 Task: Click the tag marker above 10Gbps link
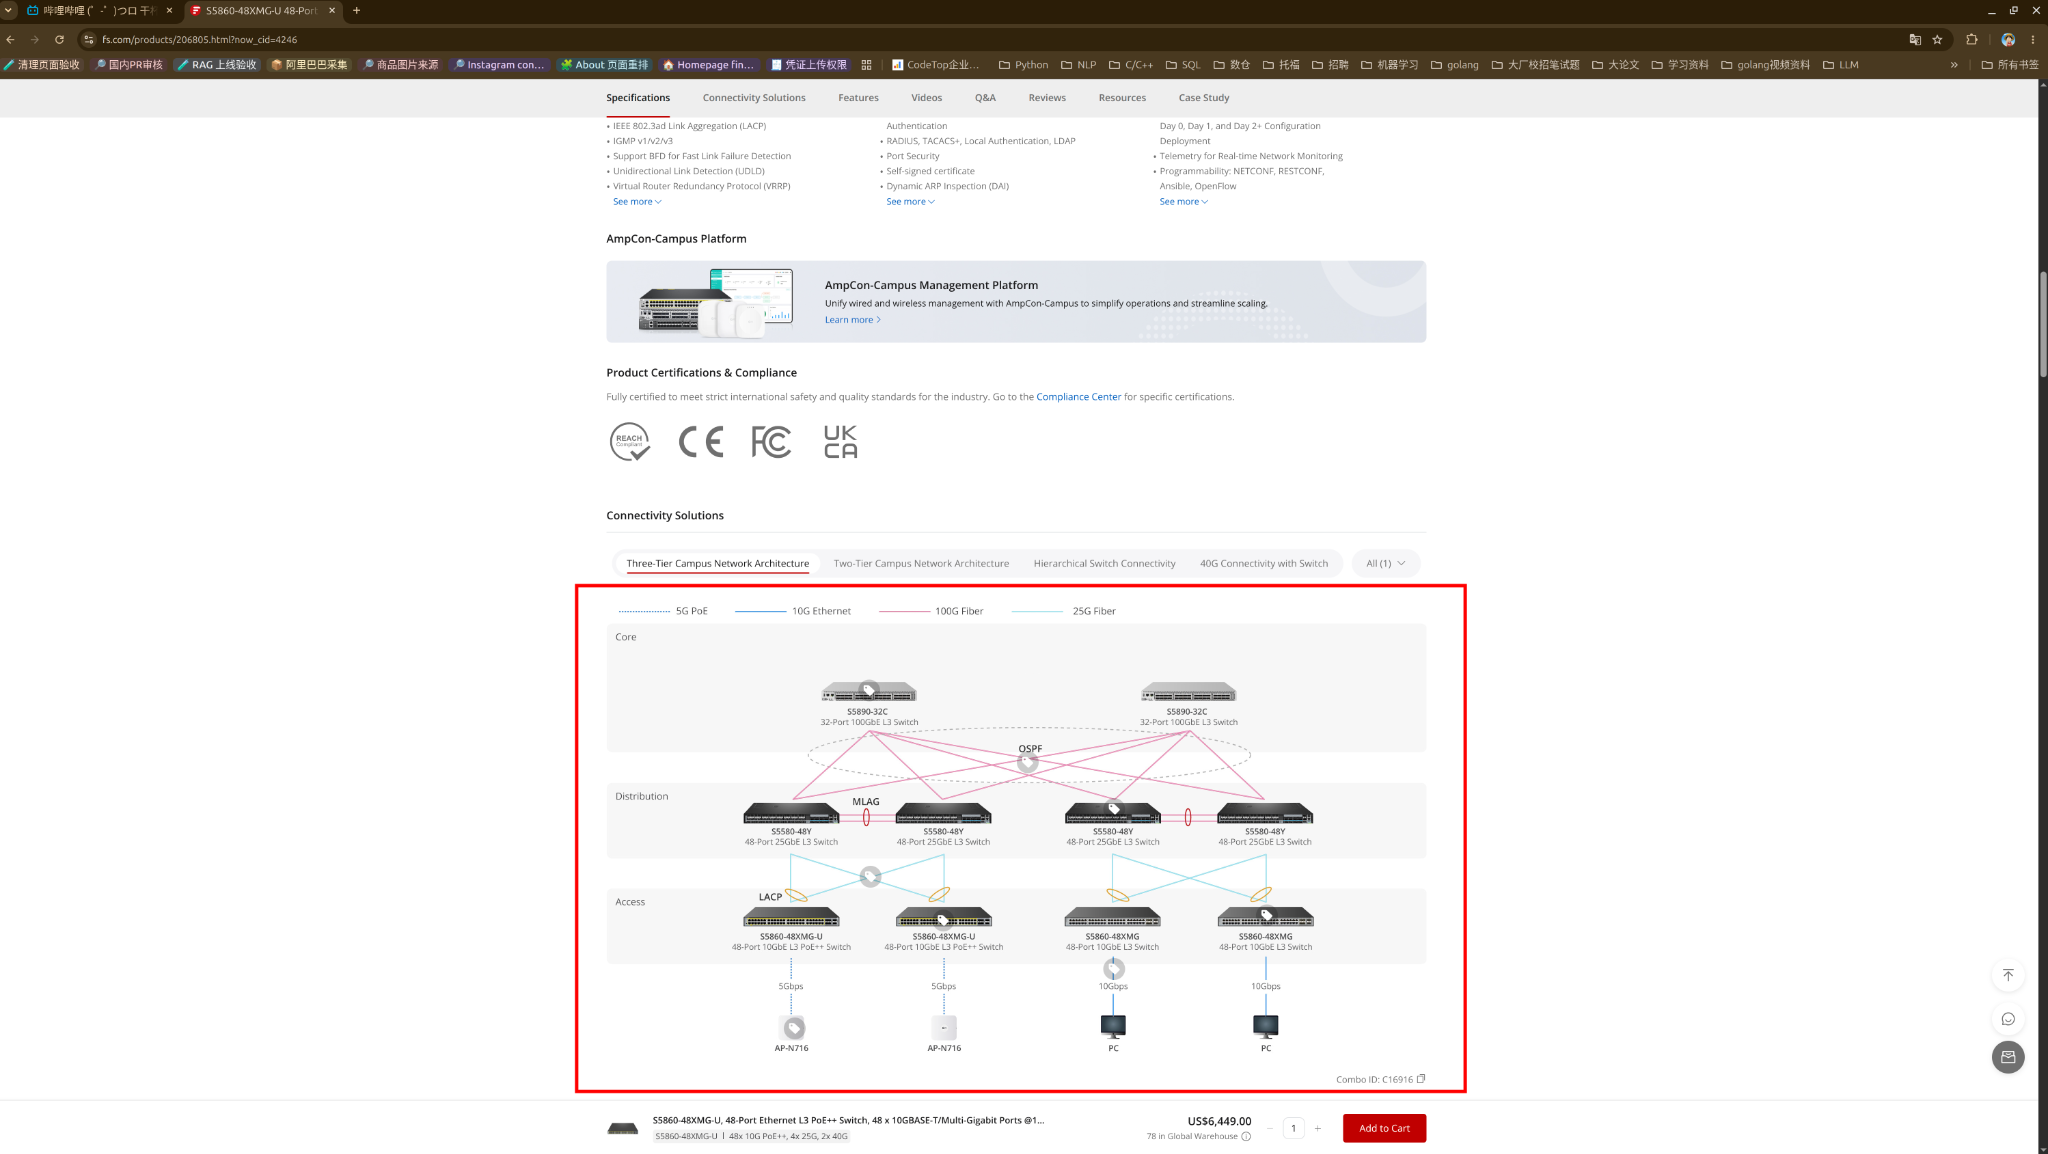coord(1114,969)
